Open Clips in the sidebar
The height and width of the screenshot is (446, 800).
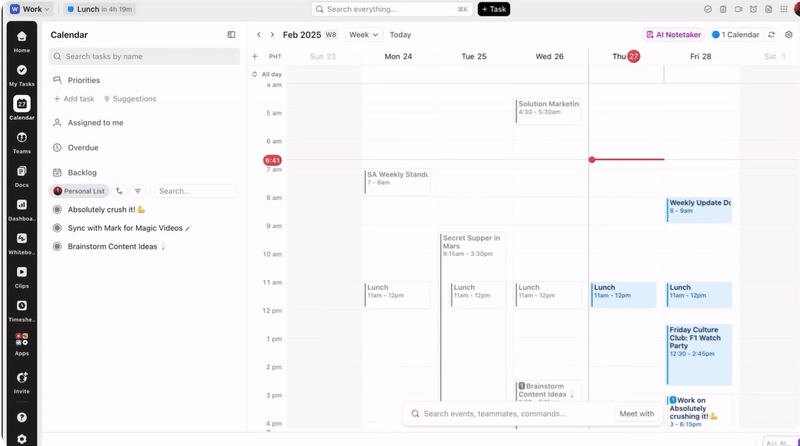tap(21, 277)
